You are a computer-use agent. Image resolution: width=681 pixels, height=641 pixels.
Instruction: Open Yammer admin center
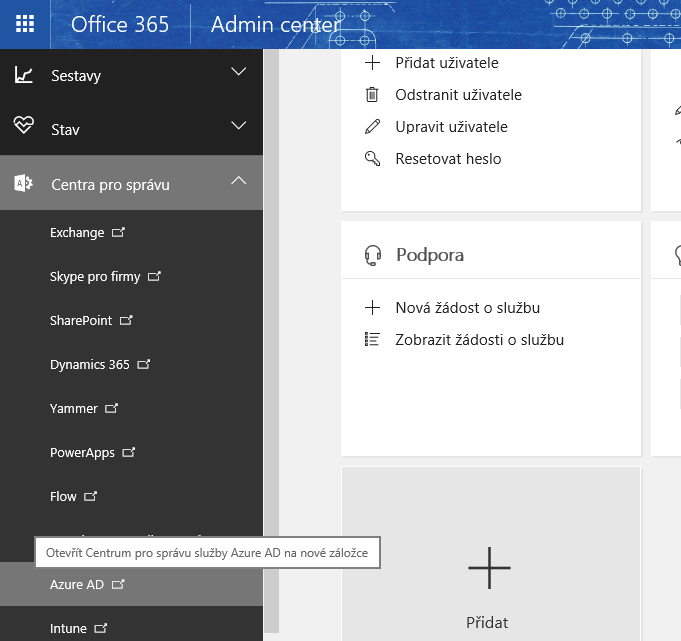pyautogui.click(x=74, y=409)
